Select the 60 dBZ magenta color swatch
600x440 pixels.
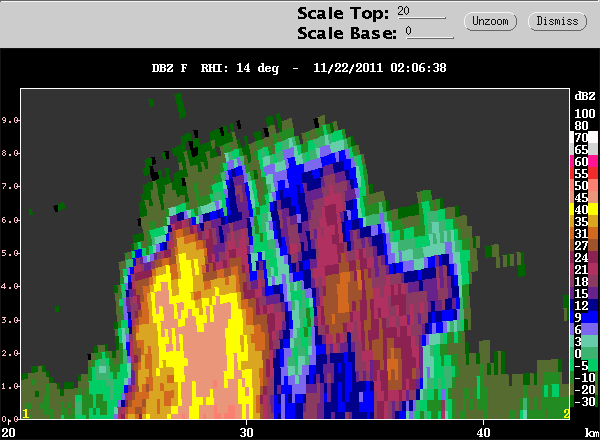[x=584, y=161]
